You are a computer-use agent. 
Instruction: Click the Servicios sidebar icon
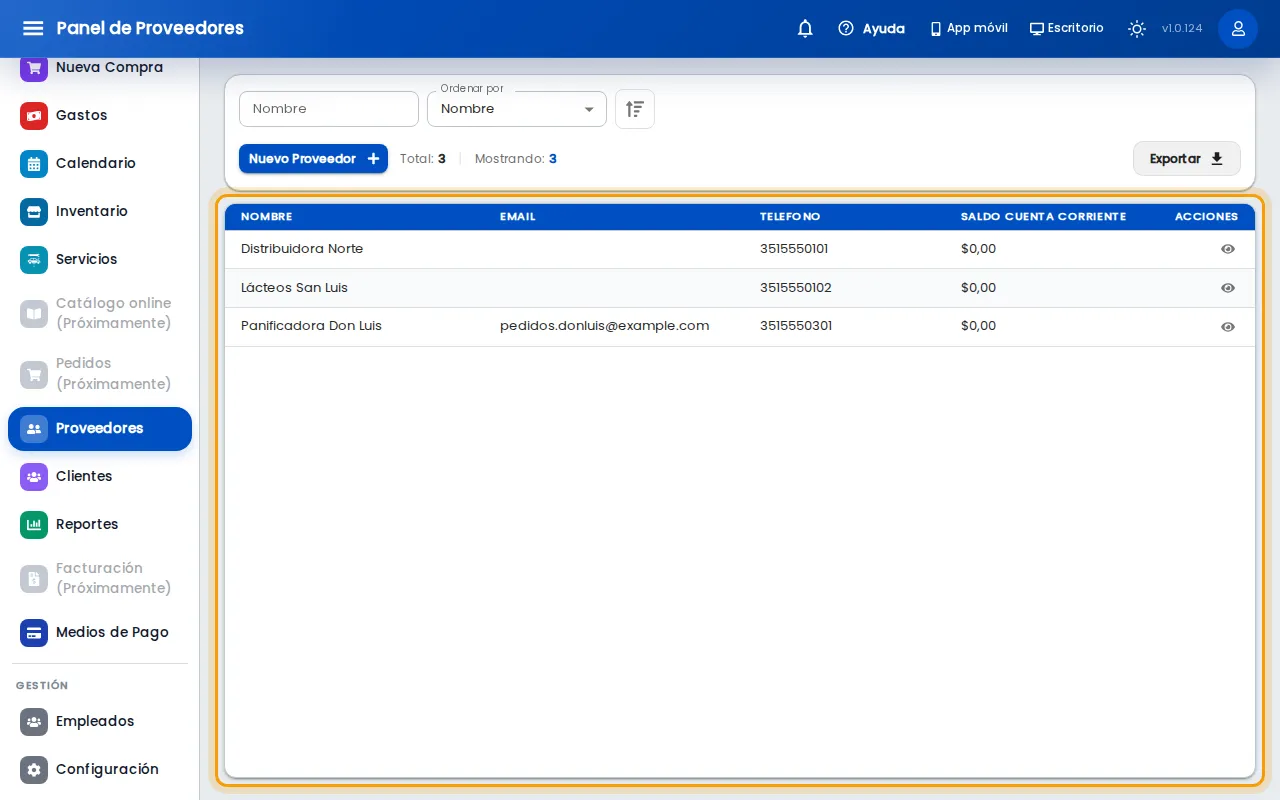click(34, 259)
